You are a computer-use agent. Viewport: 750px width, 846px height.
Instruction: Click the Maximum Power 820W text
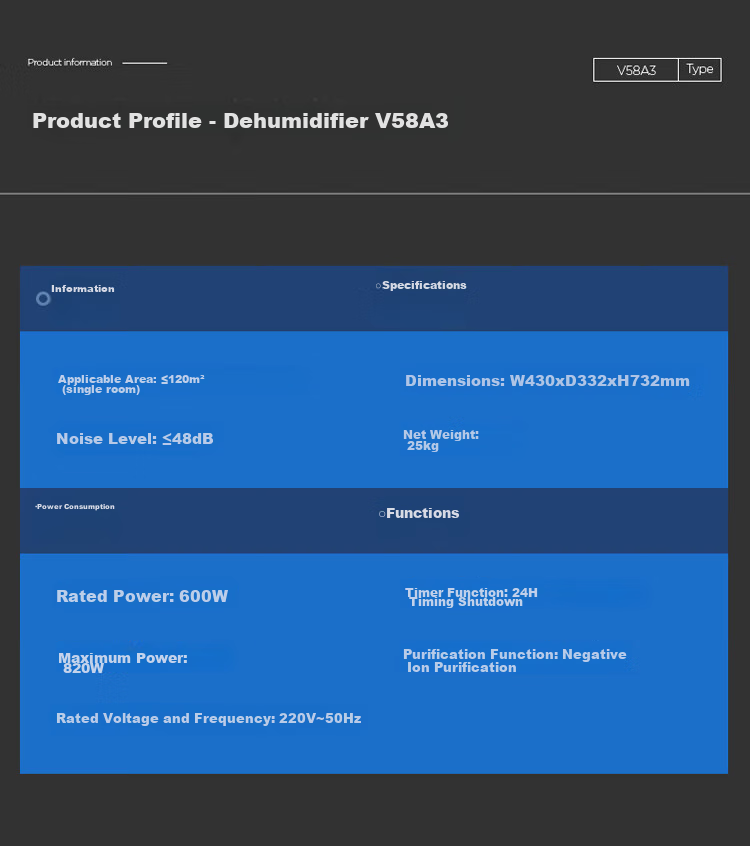(123, 663)
